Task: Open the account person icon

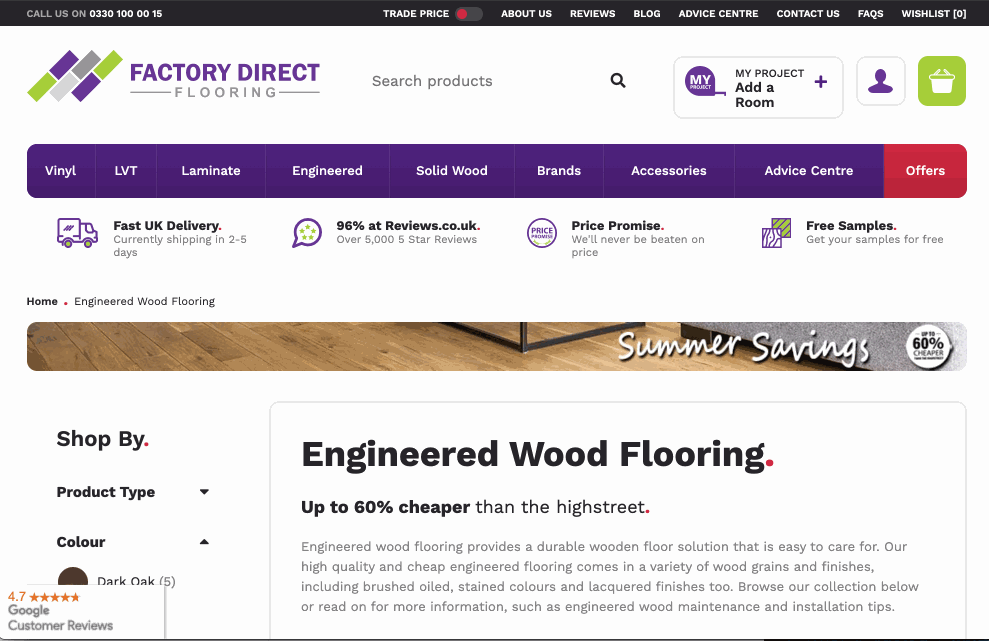Action: (x=880, y=81)
